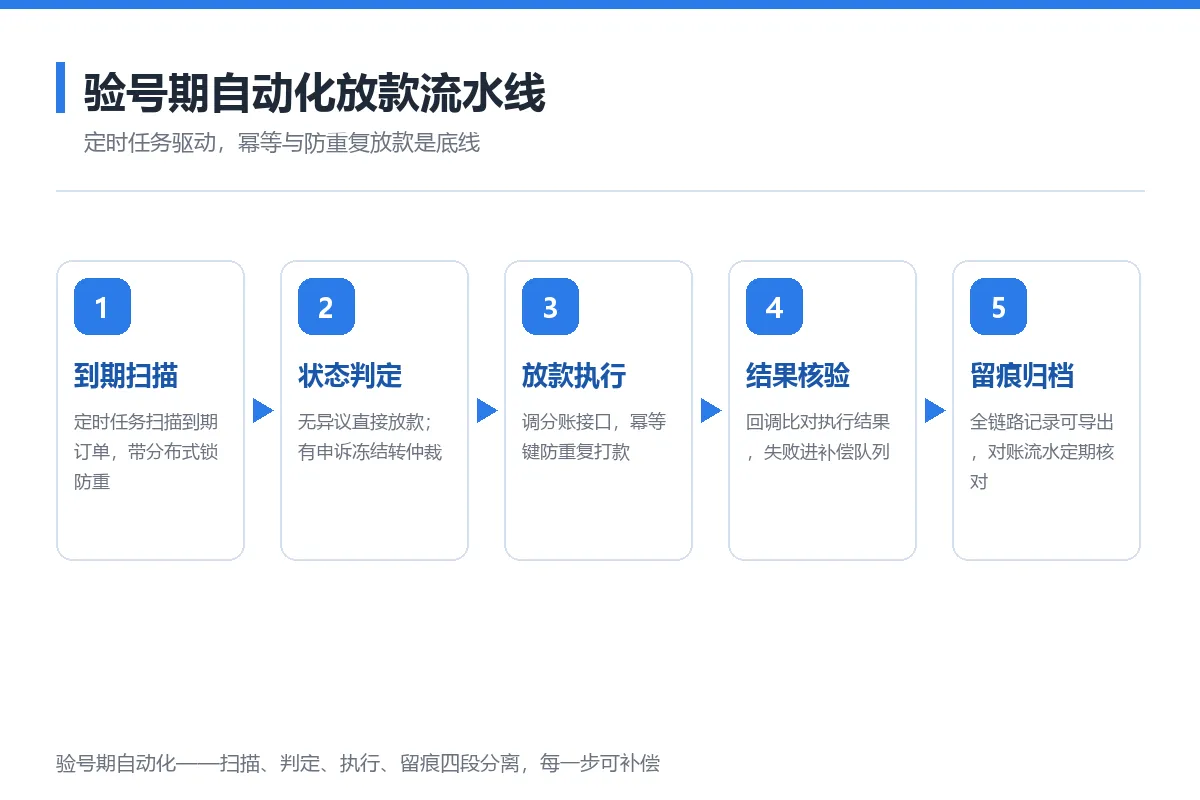This screenshot has height=800, width=1200.
Task: Click the number 1 step badge
Action: point(102,307)
